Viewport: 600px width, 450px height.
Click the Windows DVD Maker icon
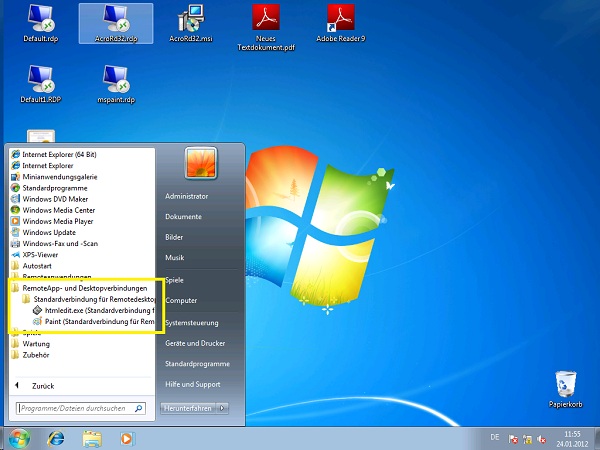(x=15, y=199)
